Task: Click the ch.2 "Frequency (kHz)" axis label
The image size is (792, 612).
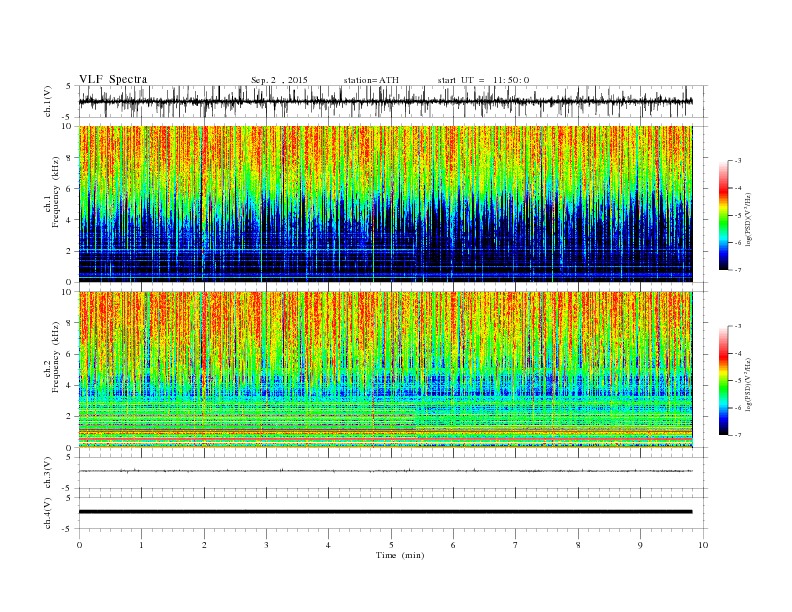Action: click(x=55, y=358)
